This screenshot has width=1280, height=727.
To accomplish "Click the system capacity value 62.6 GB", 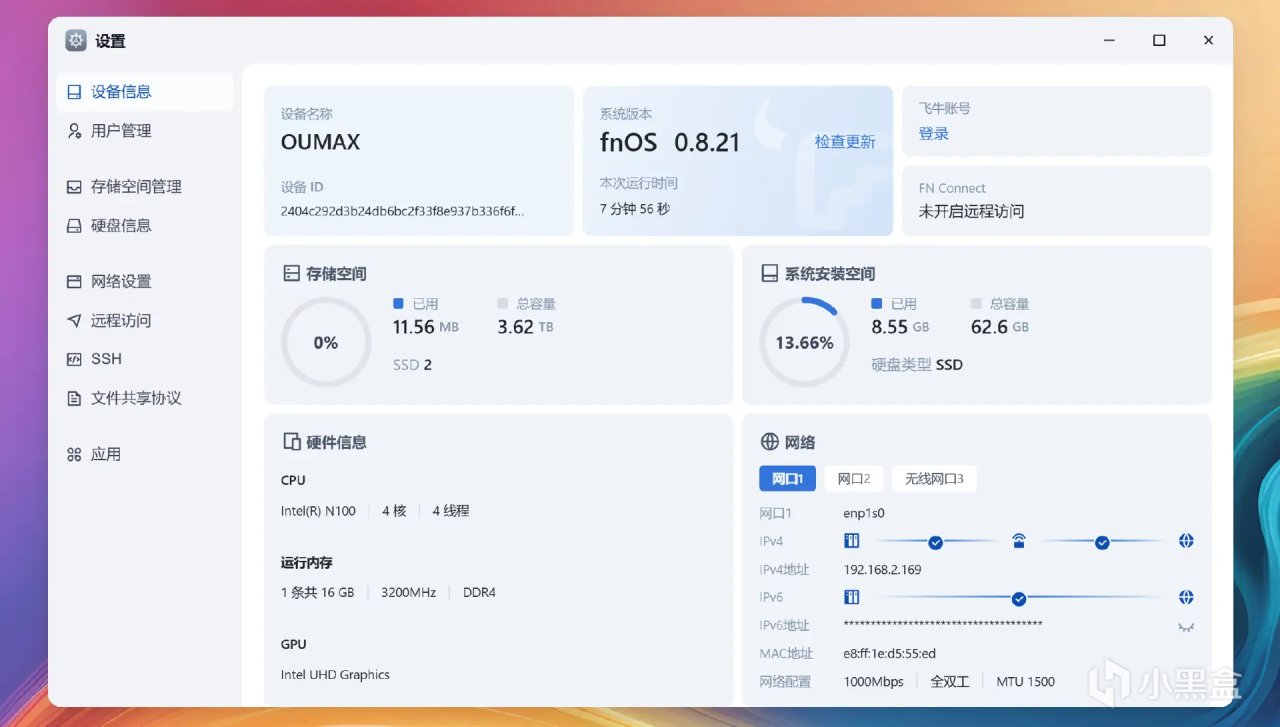I will pyautogui.click(x=1000, y=327).
